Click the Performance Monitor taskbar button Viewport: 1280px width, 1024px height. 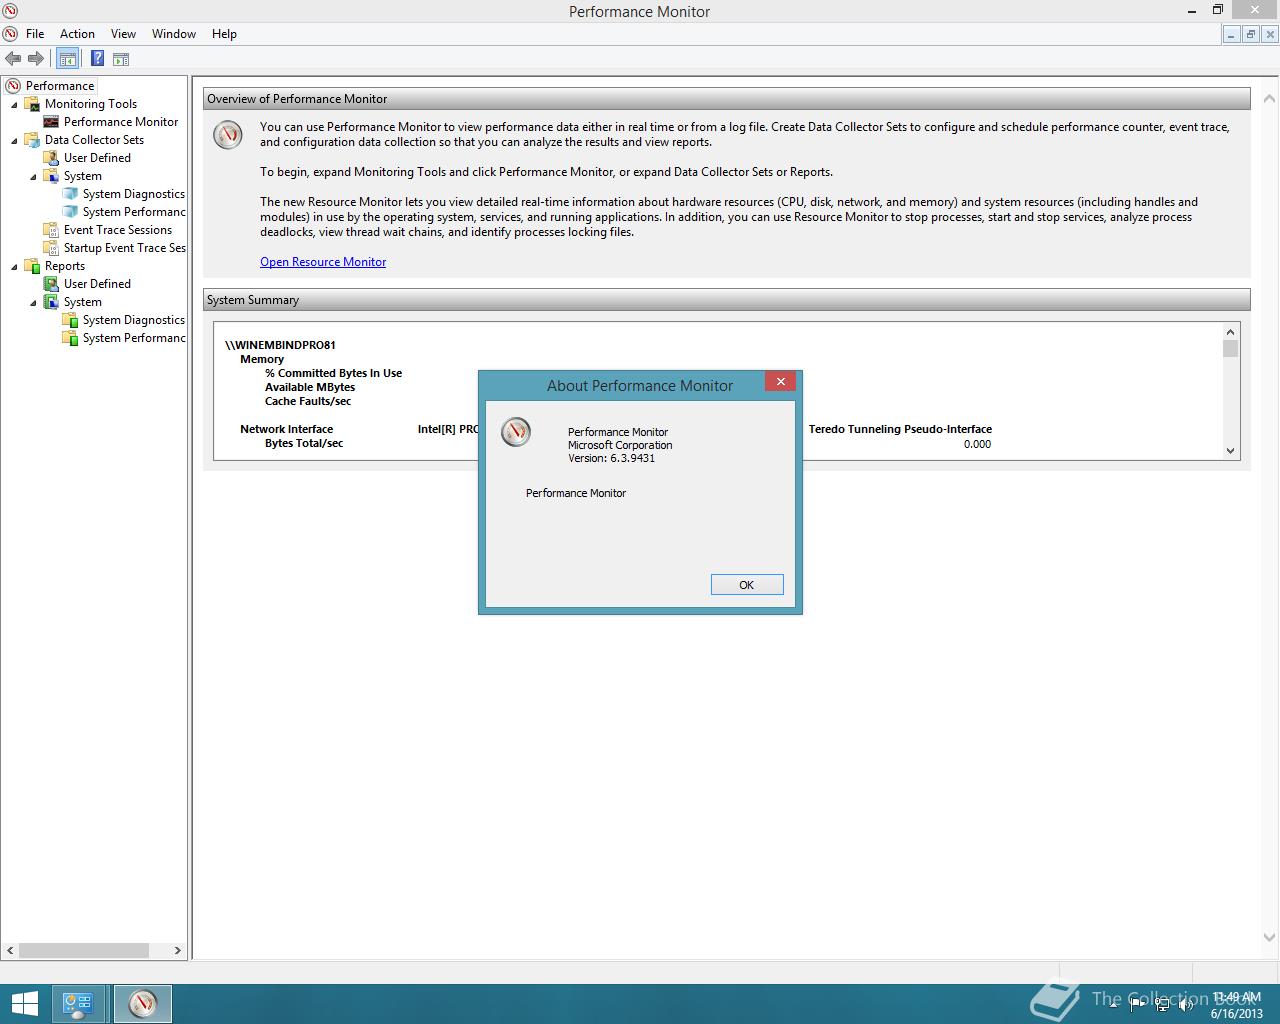coord(142,1004)
